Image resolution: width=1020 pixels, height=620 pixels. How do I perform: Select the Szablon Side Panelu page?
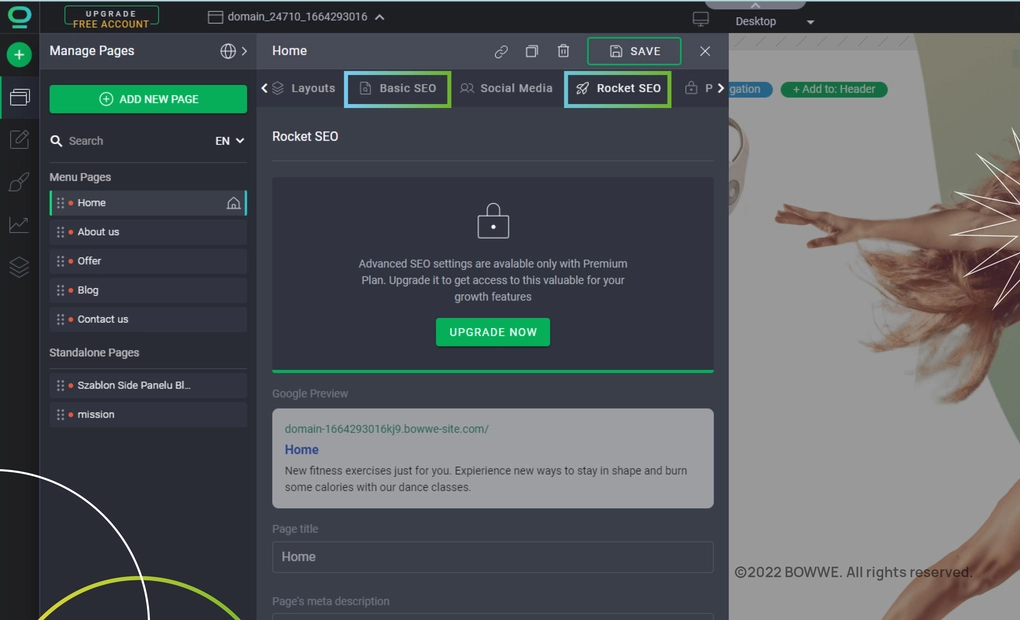(148, 385)
